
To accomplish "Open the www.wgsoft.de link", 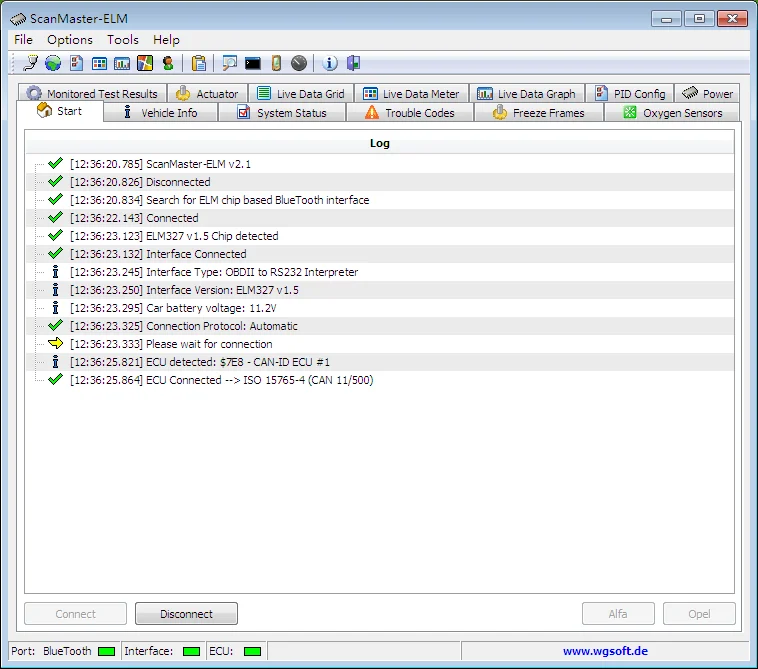I will pyautogui.click(x=605, y=651).
